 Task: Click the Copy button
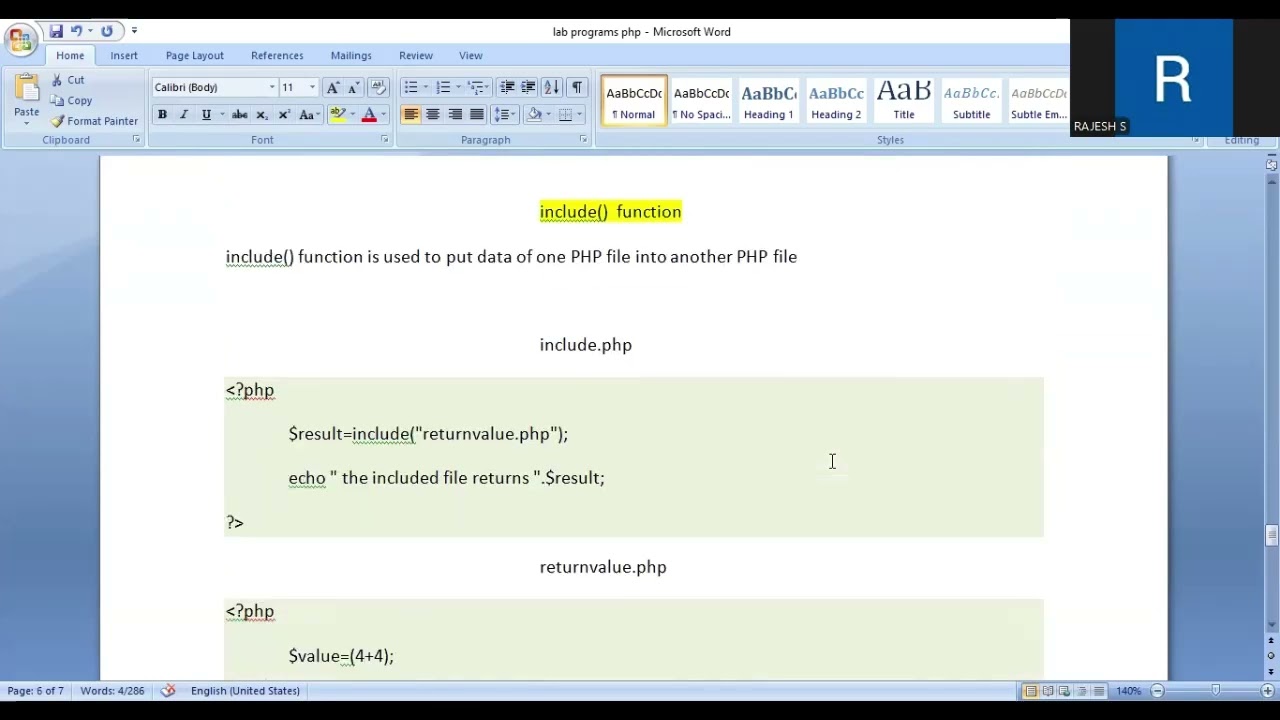tap(71, 100)
